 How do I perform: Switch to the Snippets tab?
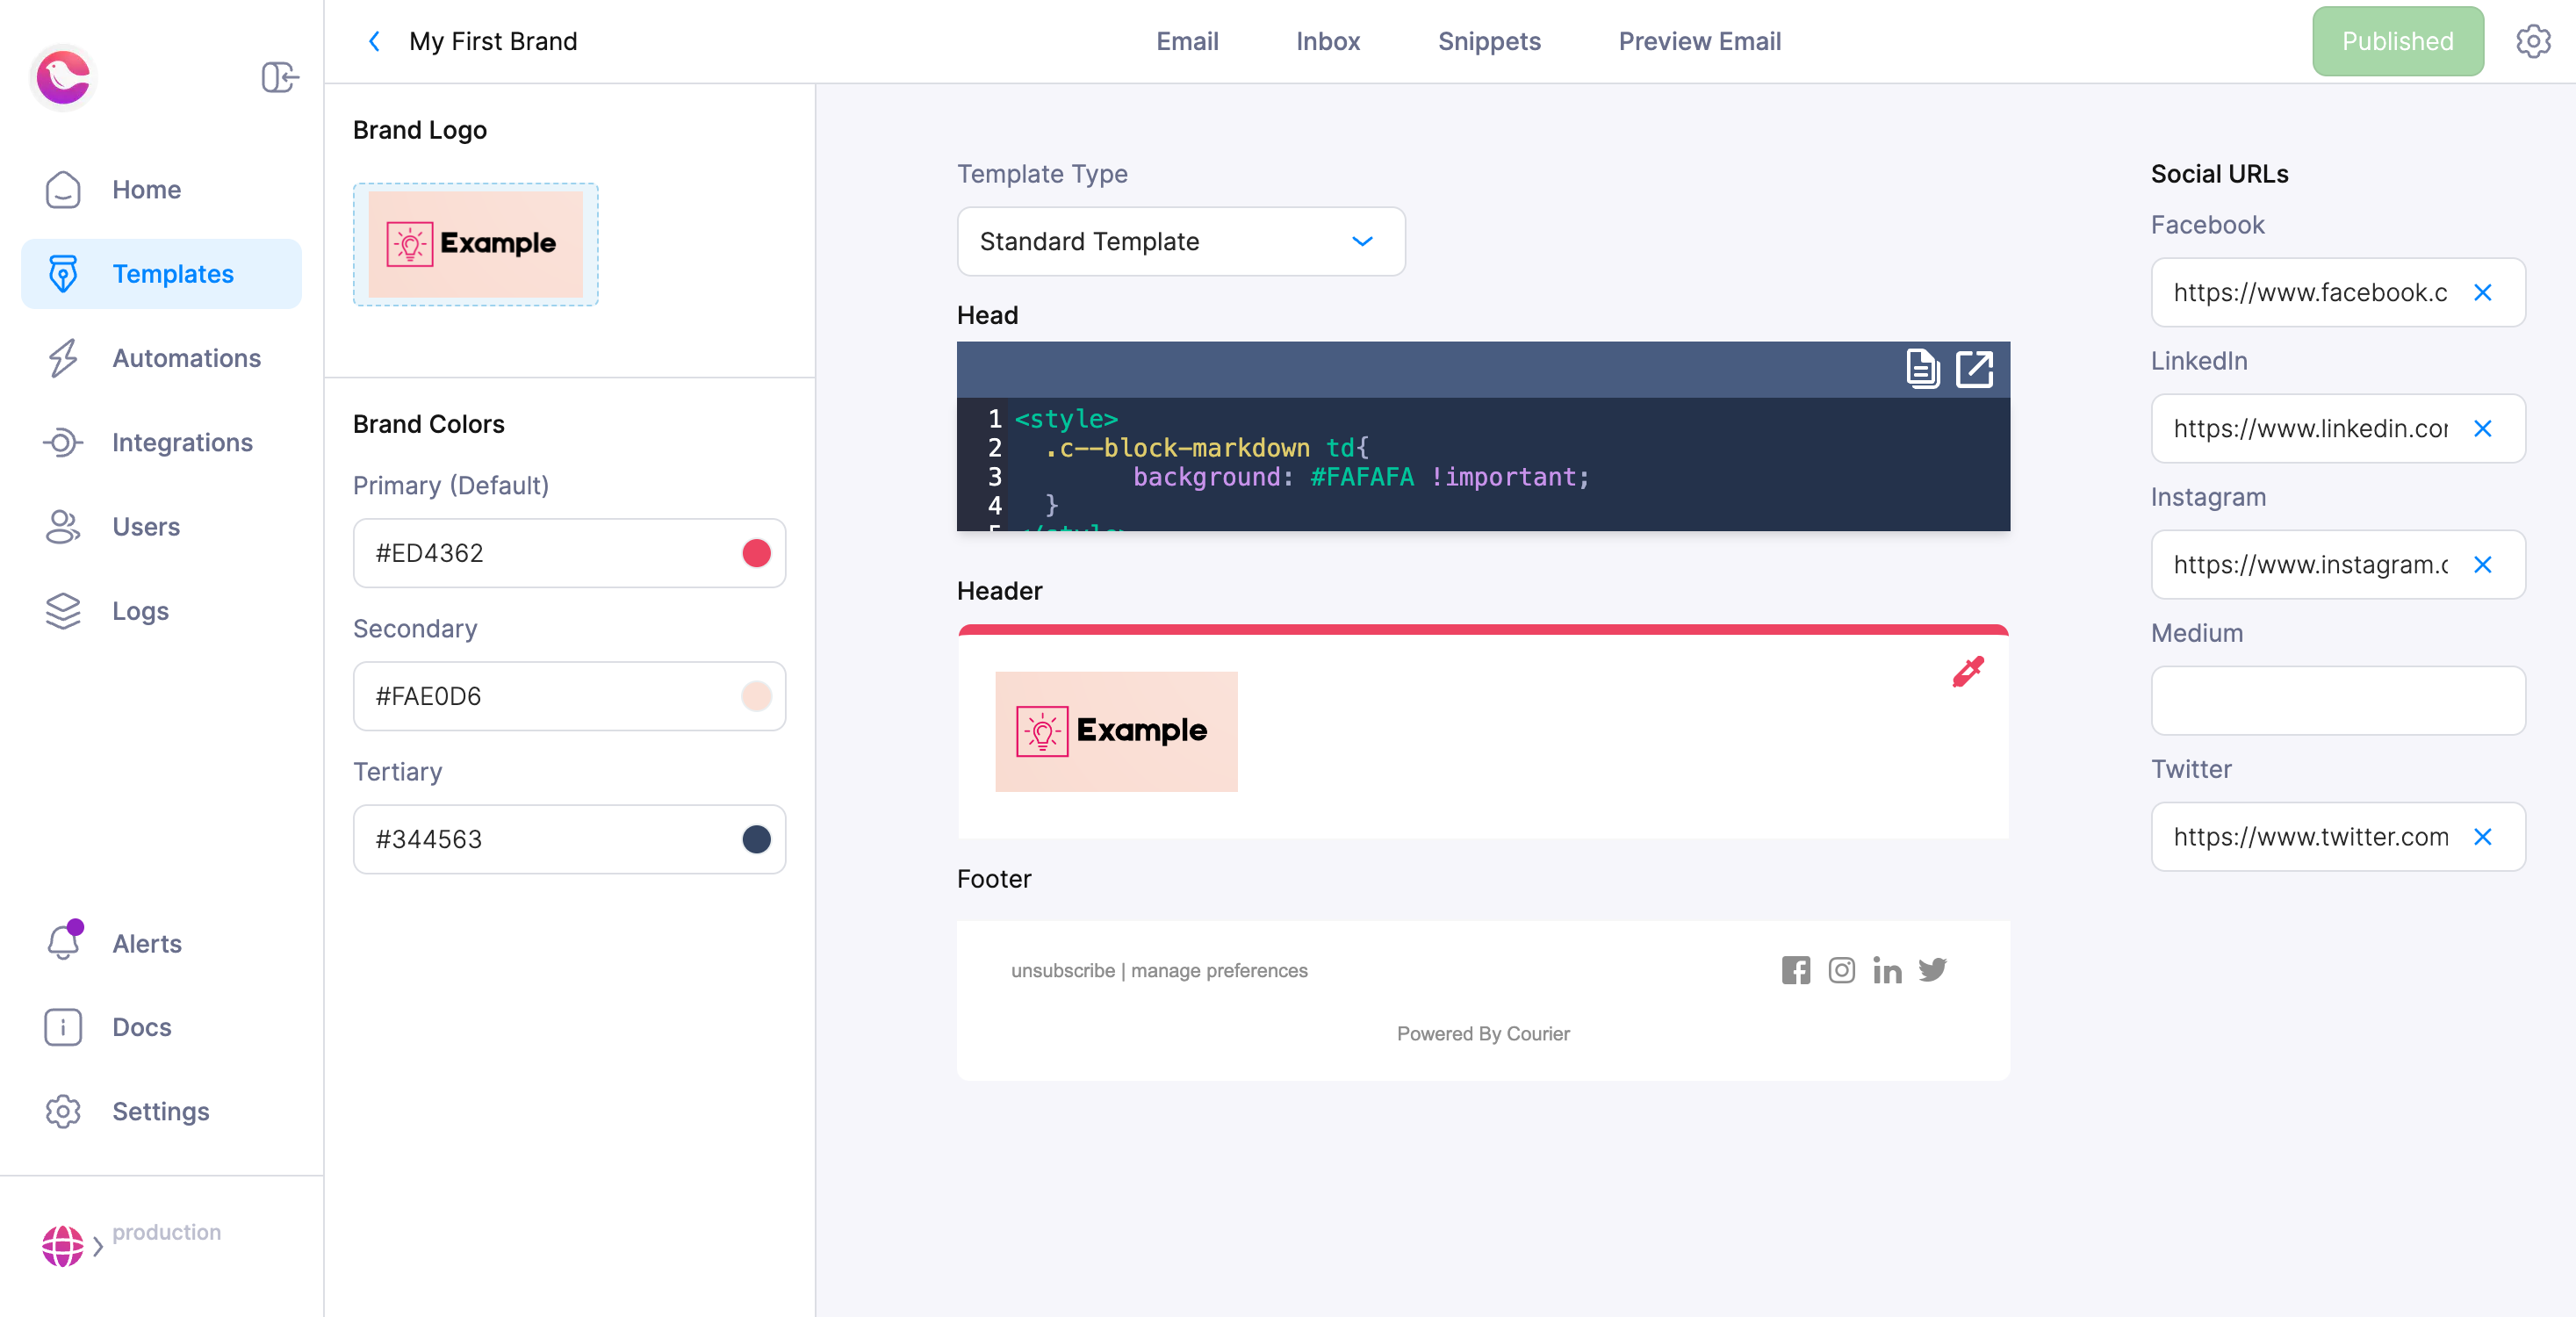coord(1489,41)
